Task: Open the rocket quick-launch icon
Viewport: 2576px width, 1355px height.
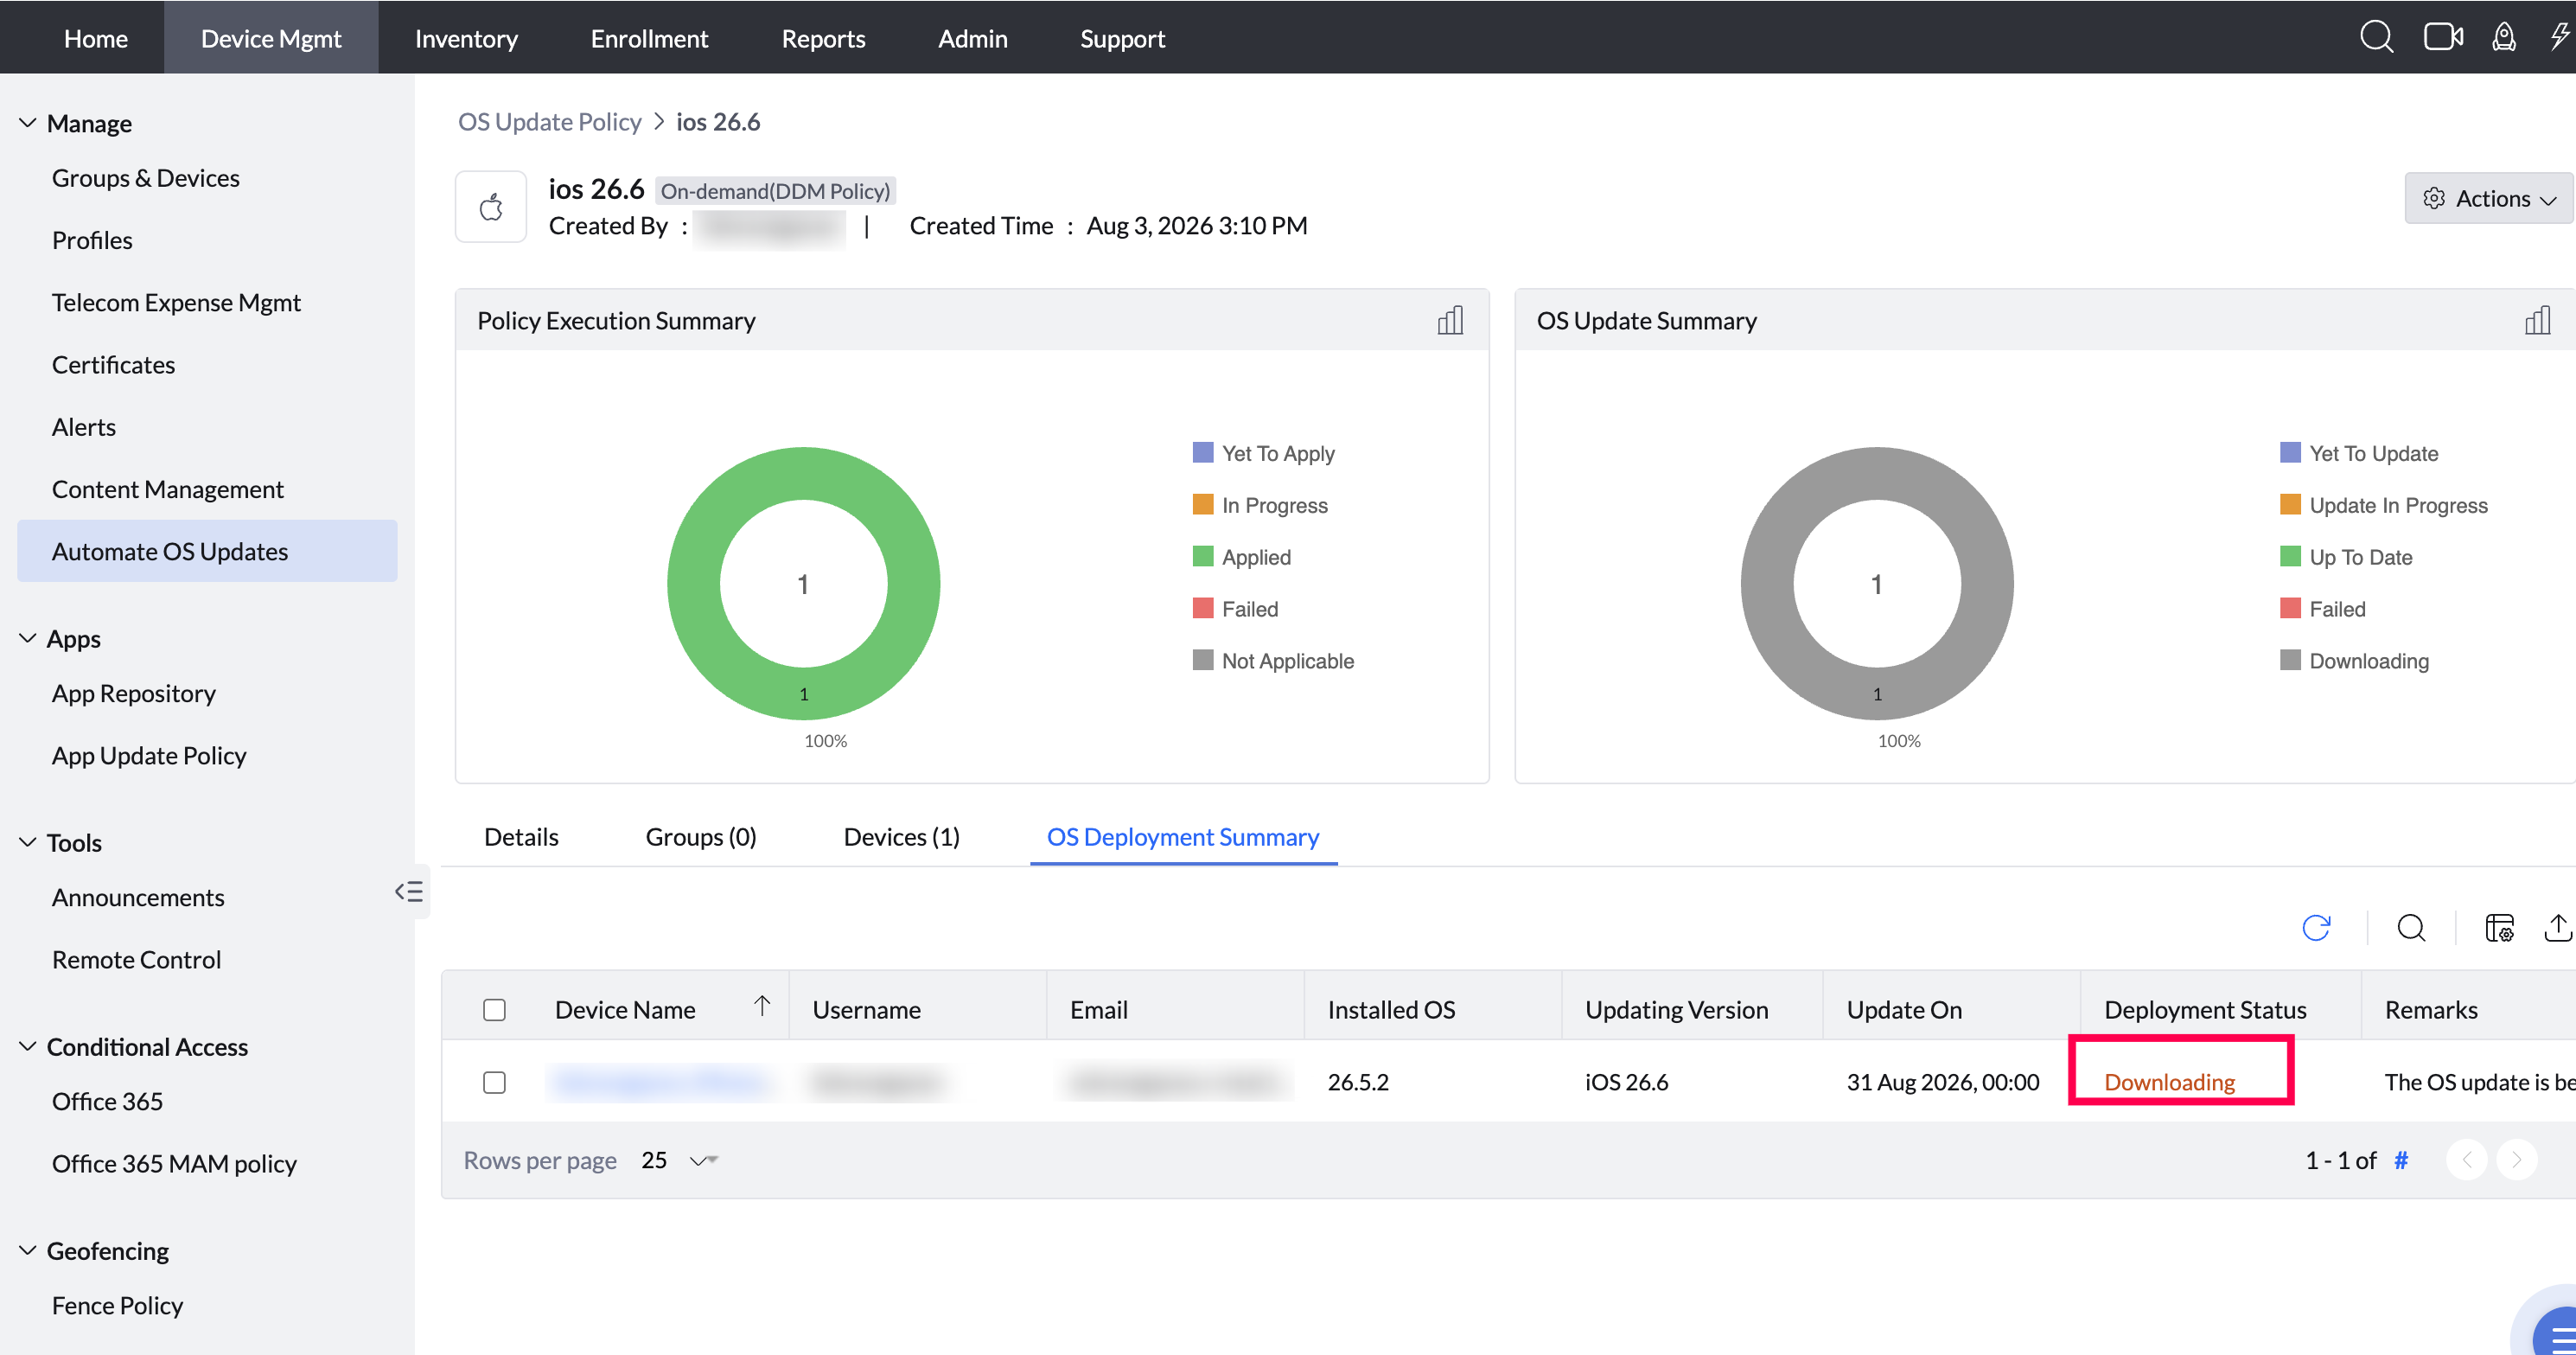Action: [x=2503, y=38]
